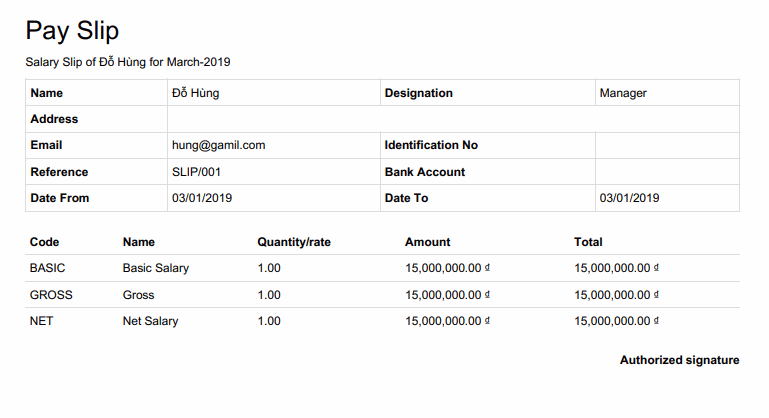
Task: Select the BASIC code cell
Action: tap(47, 268)
